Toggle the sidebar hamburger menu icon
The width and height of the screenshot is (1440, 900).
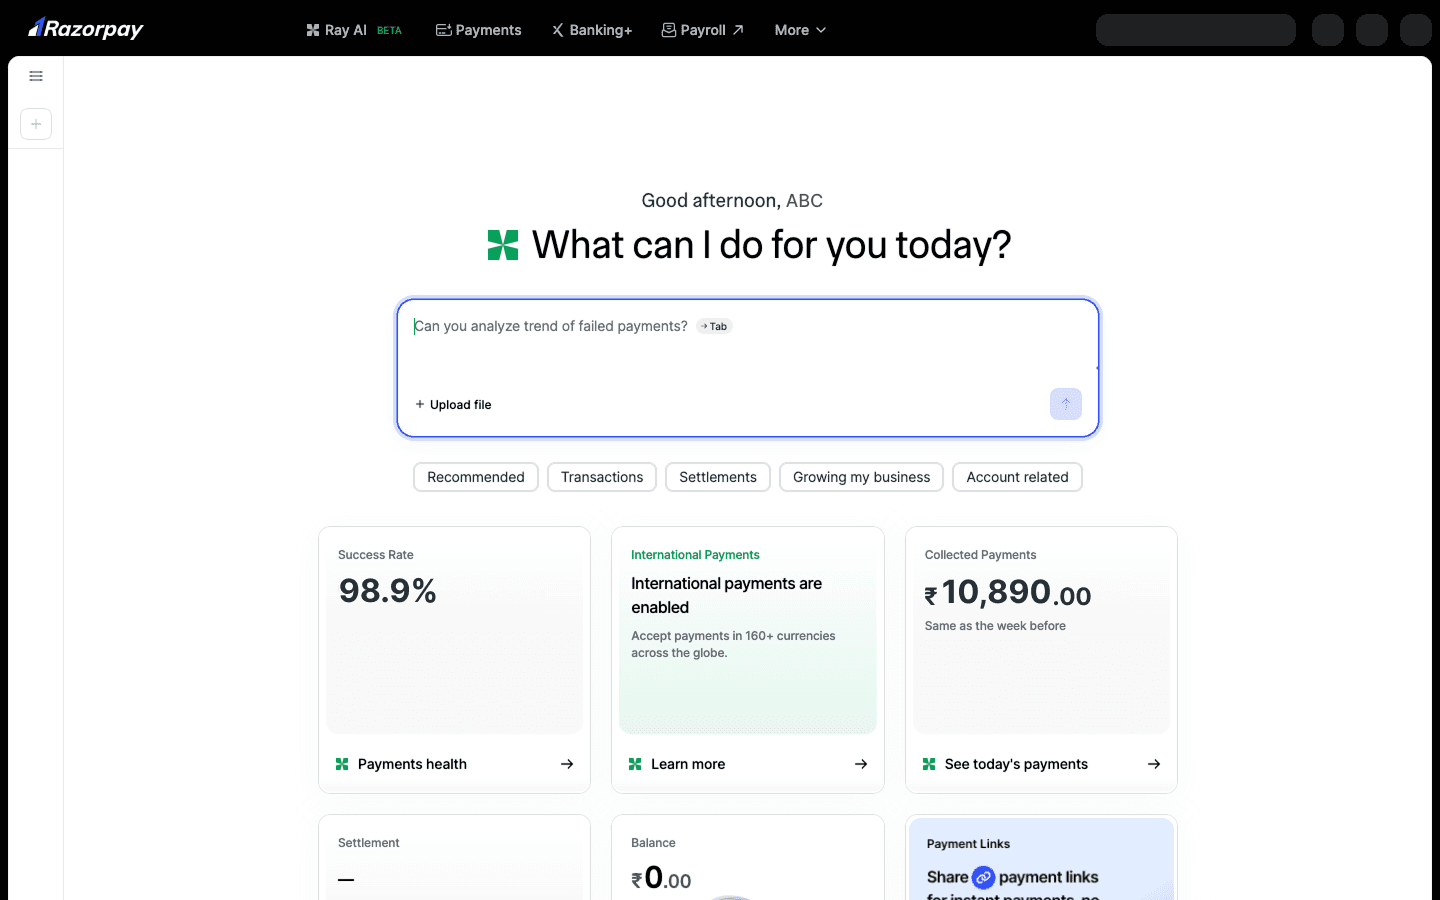[x=36, y=76]
